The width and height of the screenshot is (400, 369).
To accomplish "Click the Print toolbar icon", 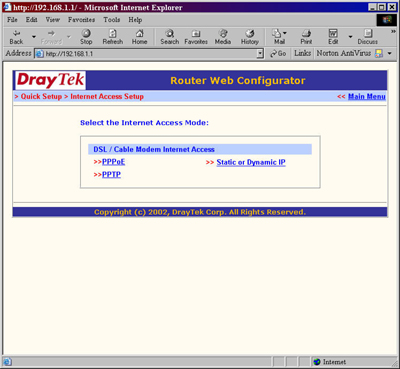I will (x=306, y=37).
